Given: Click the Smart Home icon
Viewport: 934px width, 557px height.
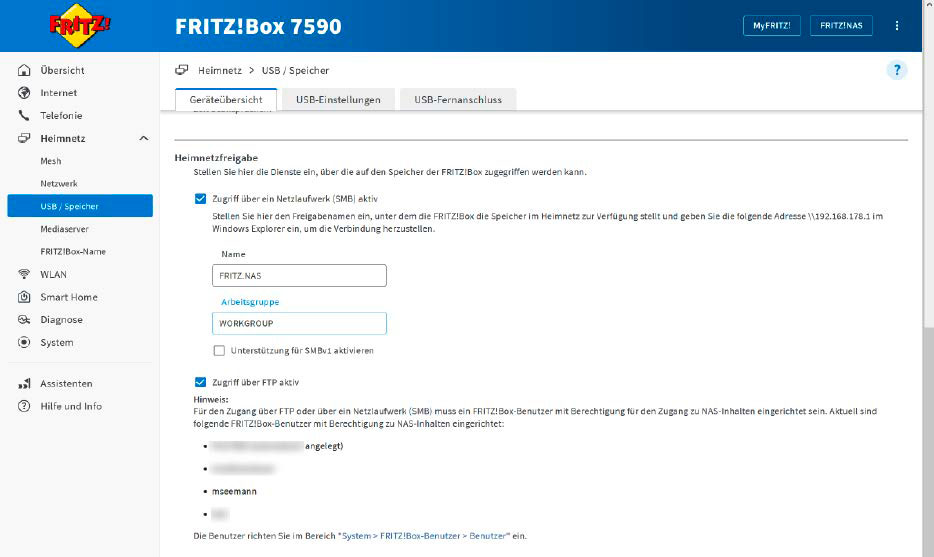Looking at the screenshot, I should click(24, 297).
